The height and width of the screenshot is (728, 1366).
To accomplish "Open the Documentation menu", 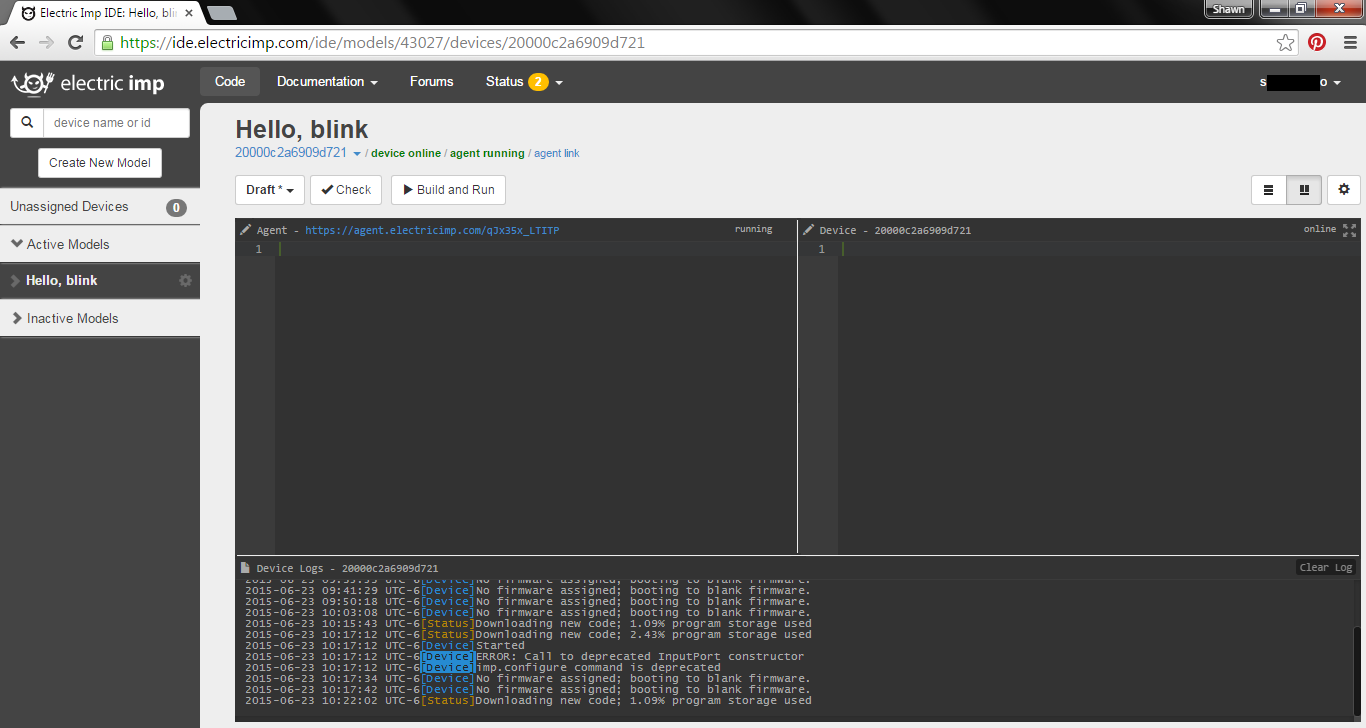I will pyautogui.click(x=327, y=82).
